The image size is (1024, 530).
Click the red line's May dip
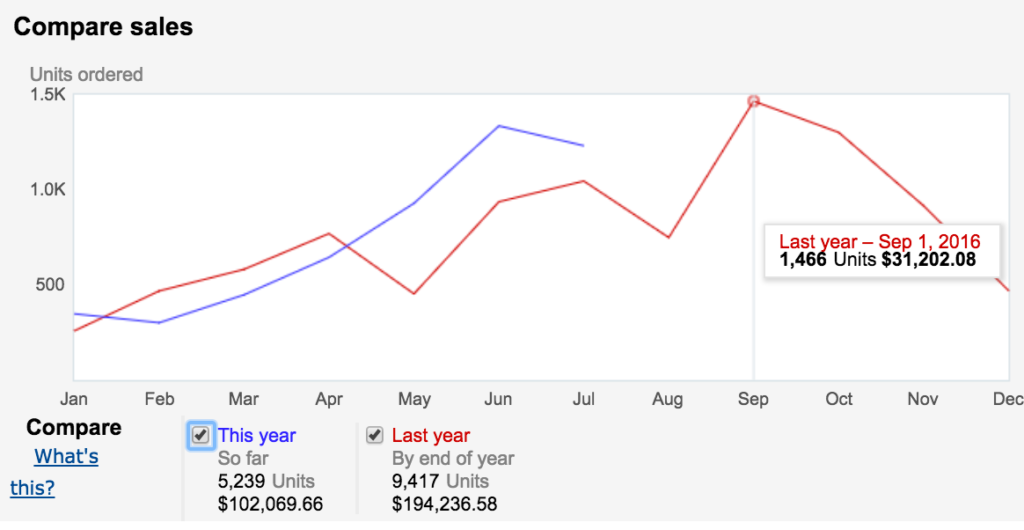coord(413,293)
